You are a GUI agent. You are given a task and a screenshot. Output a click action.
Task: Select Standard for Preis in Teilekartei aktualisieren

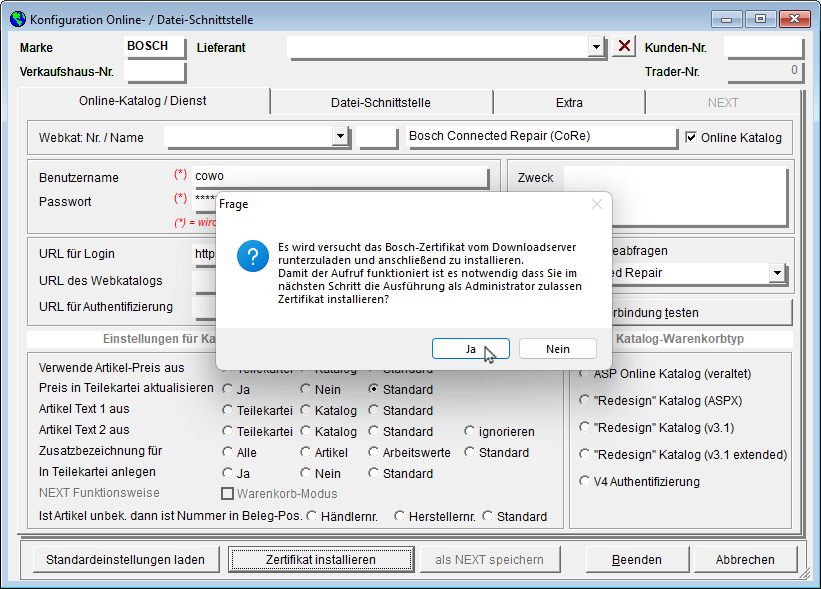(373, 389)
